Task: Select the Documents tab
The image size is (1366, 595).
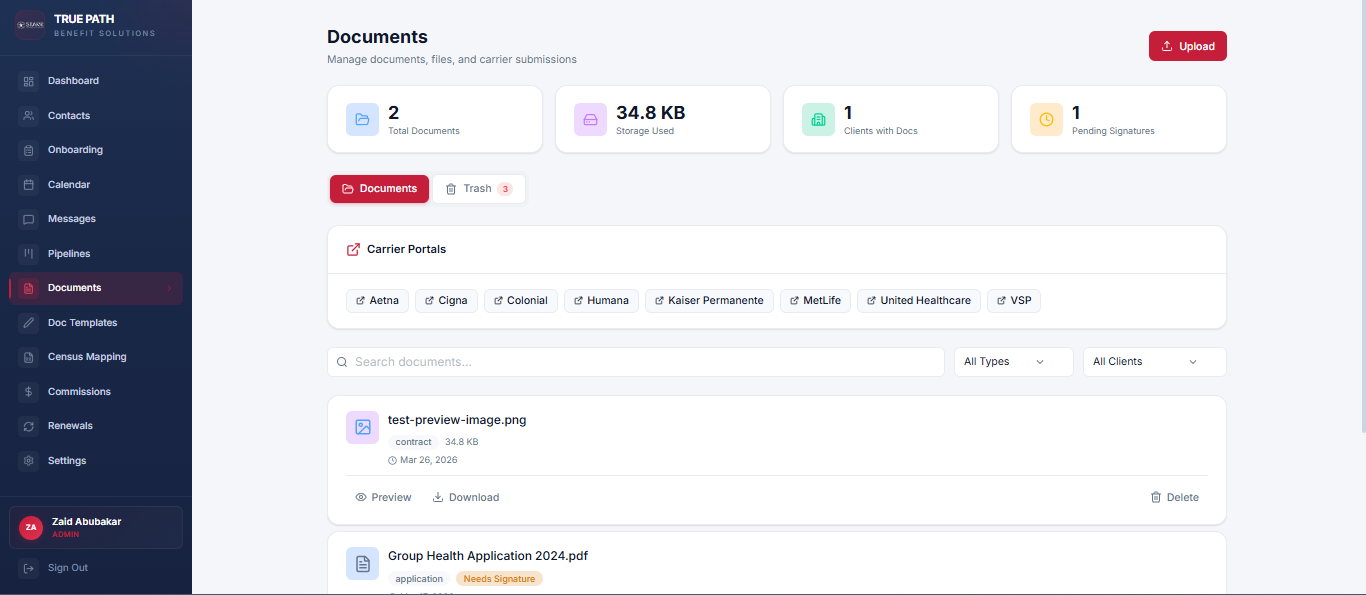Action: (379, 189)
